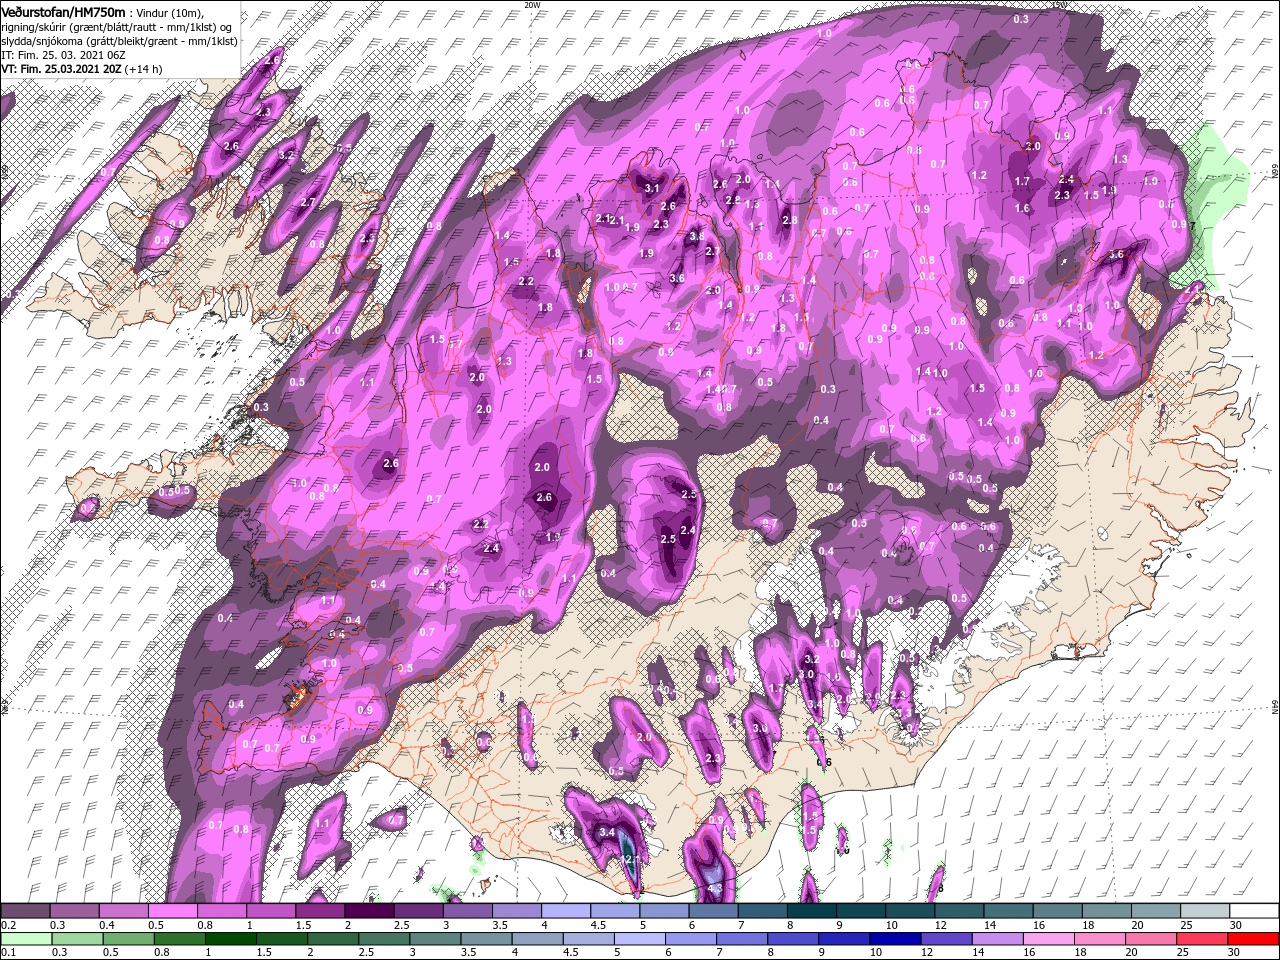1280x960 pixels.
Task: Select the light violet swatch labeled 14 in lower legend
Action: [x=1000, y=938]
